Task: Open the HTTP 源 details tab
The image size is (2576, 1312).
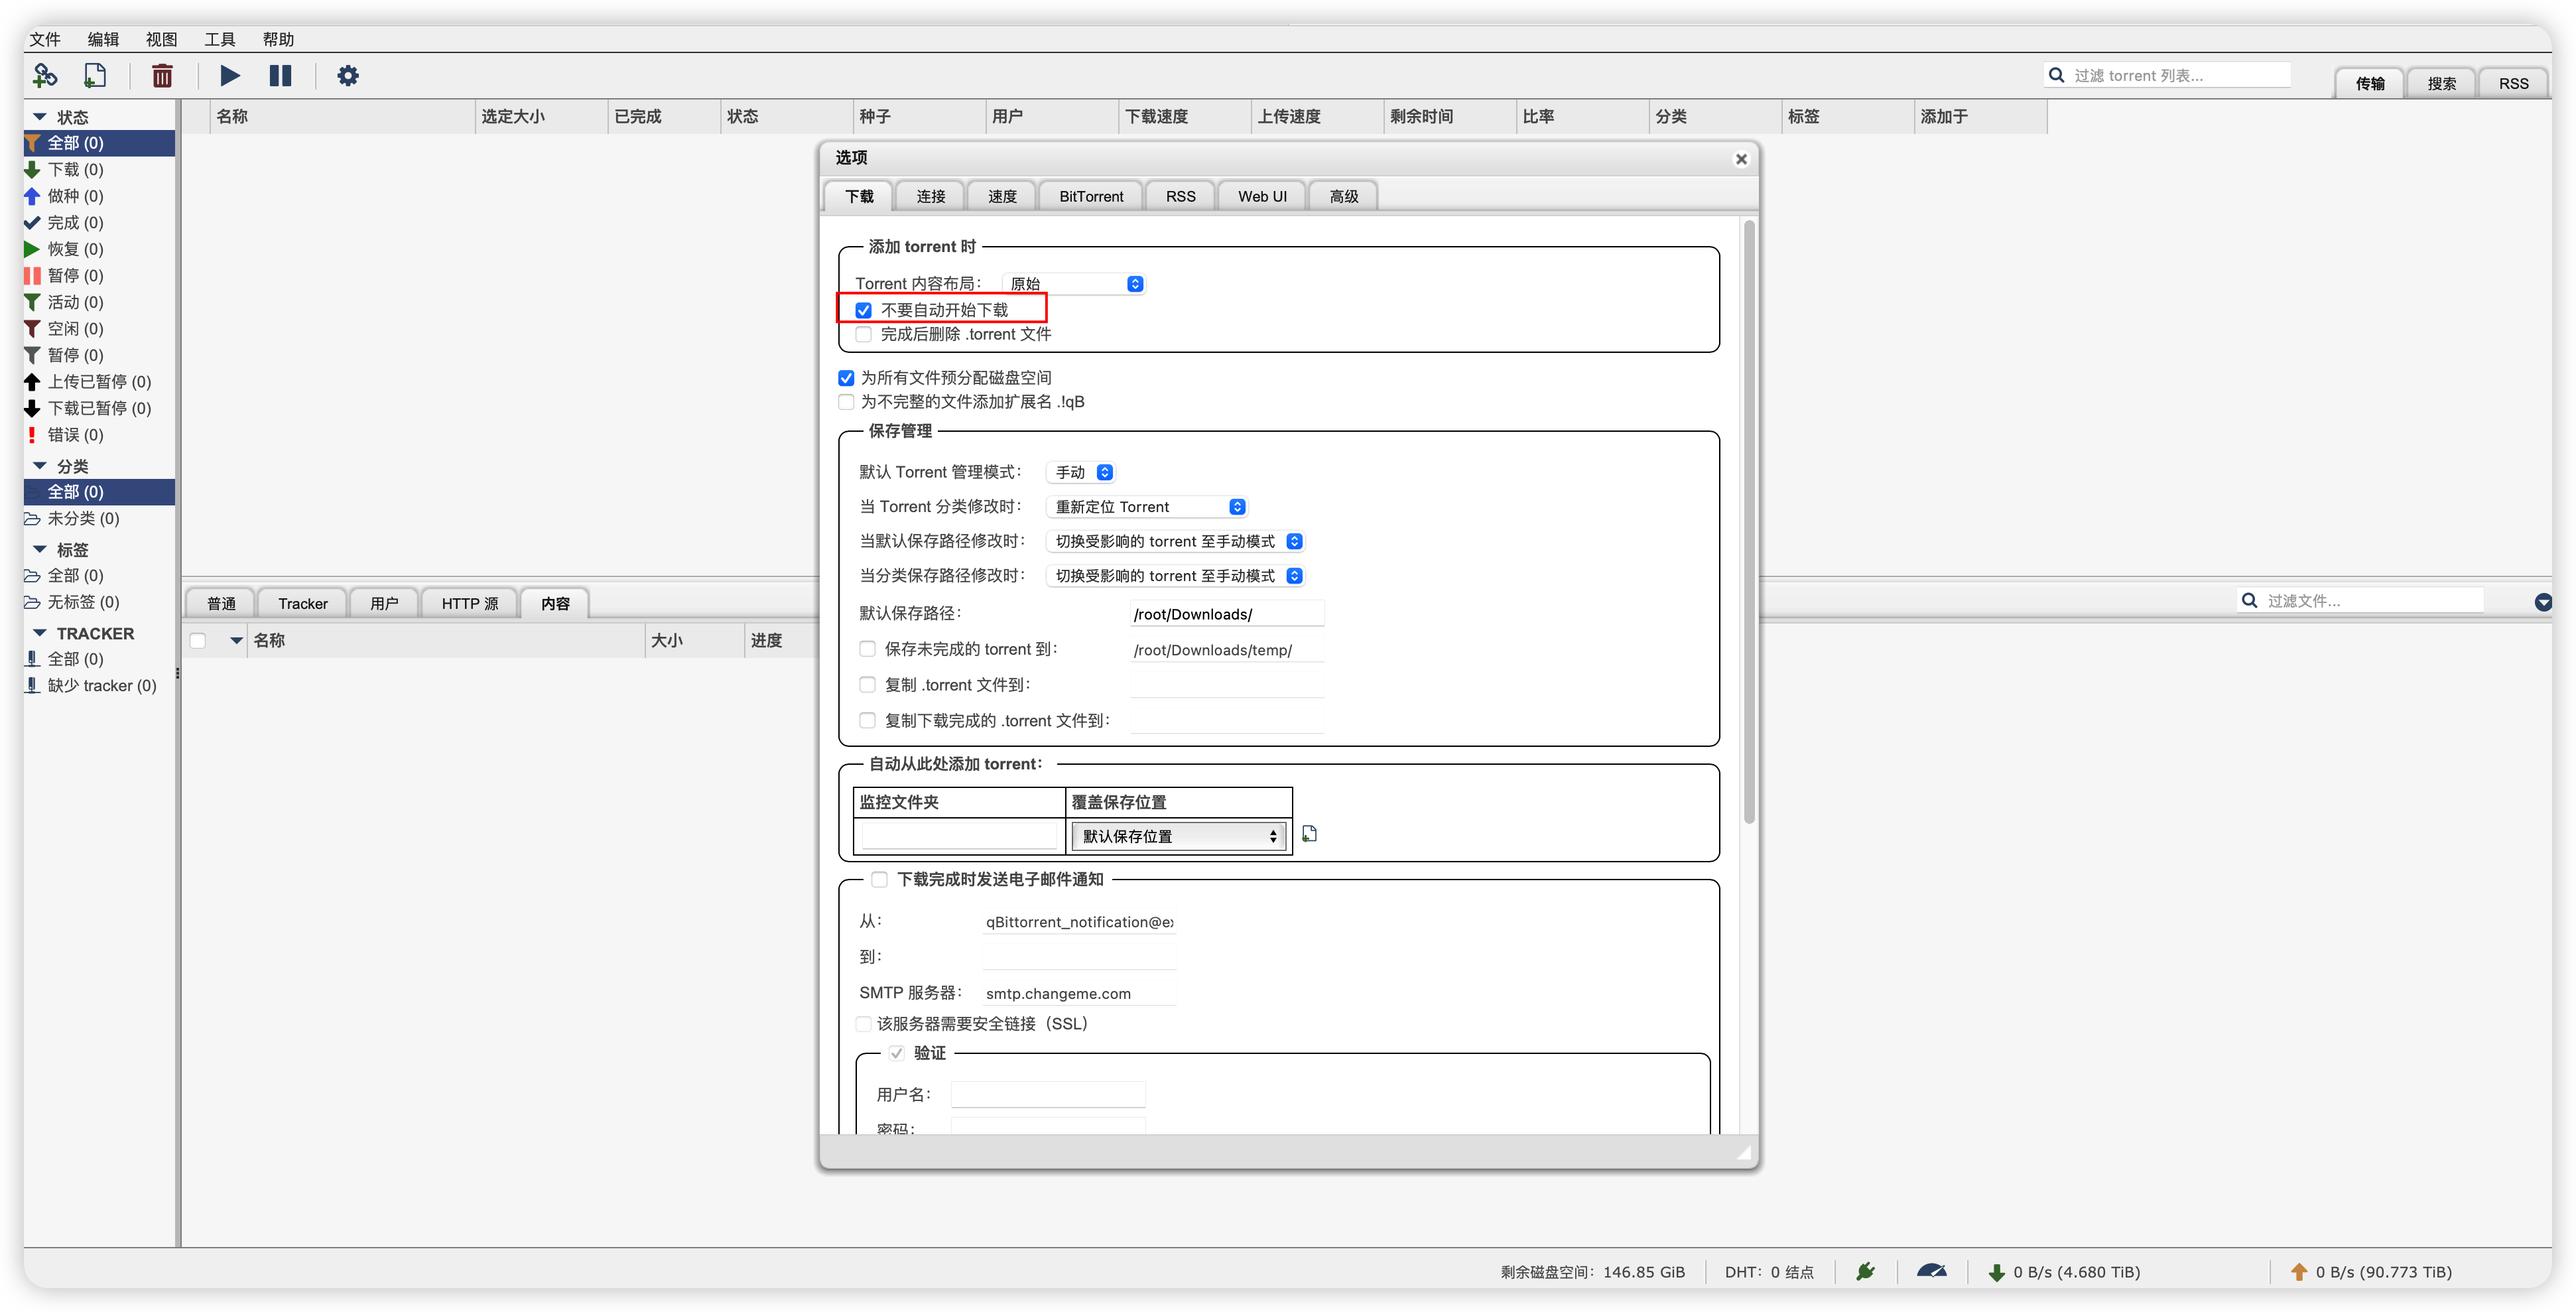Action: 470,603
